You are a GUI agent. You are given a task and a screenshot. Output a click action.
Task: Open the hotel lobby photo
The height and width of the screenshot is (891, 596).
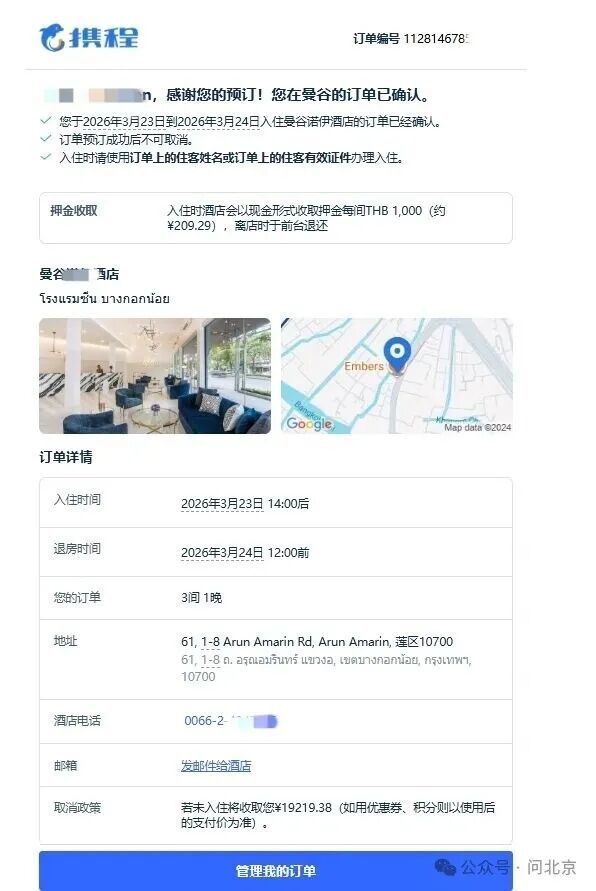click(x=155, y=376)
